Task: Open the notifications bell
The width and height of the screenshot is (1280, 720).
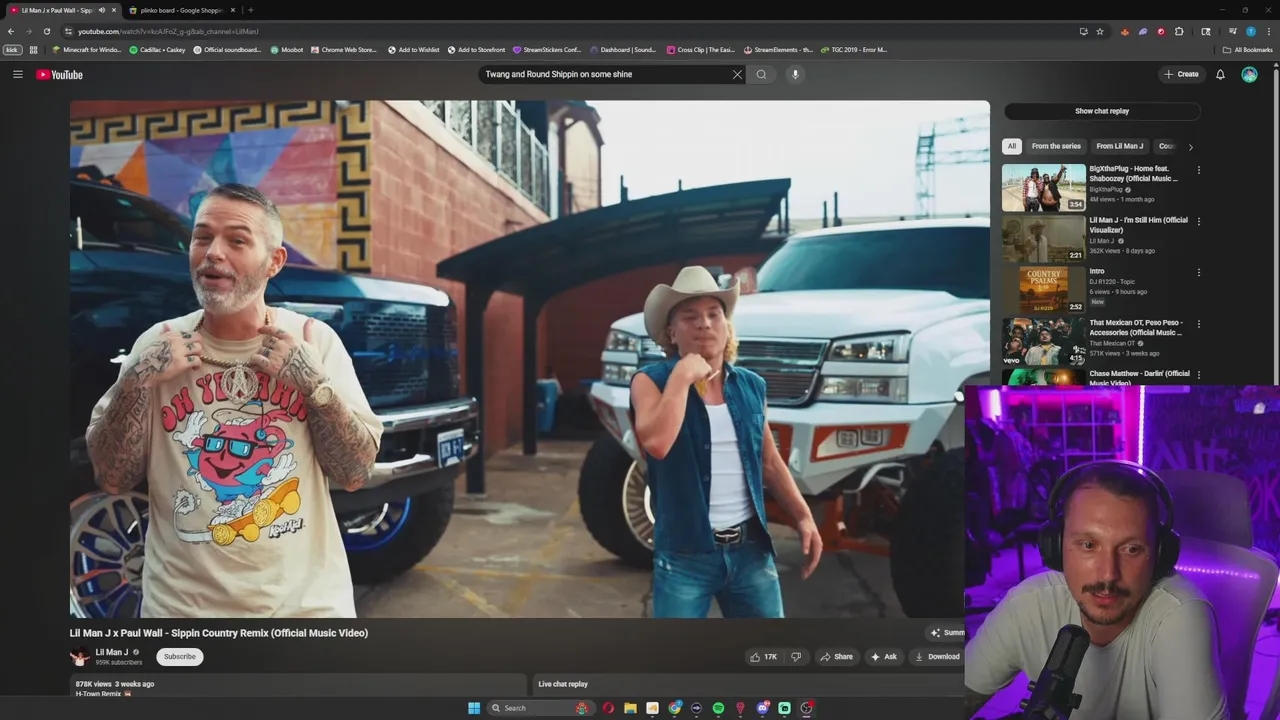Action: coord(1220,74)
